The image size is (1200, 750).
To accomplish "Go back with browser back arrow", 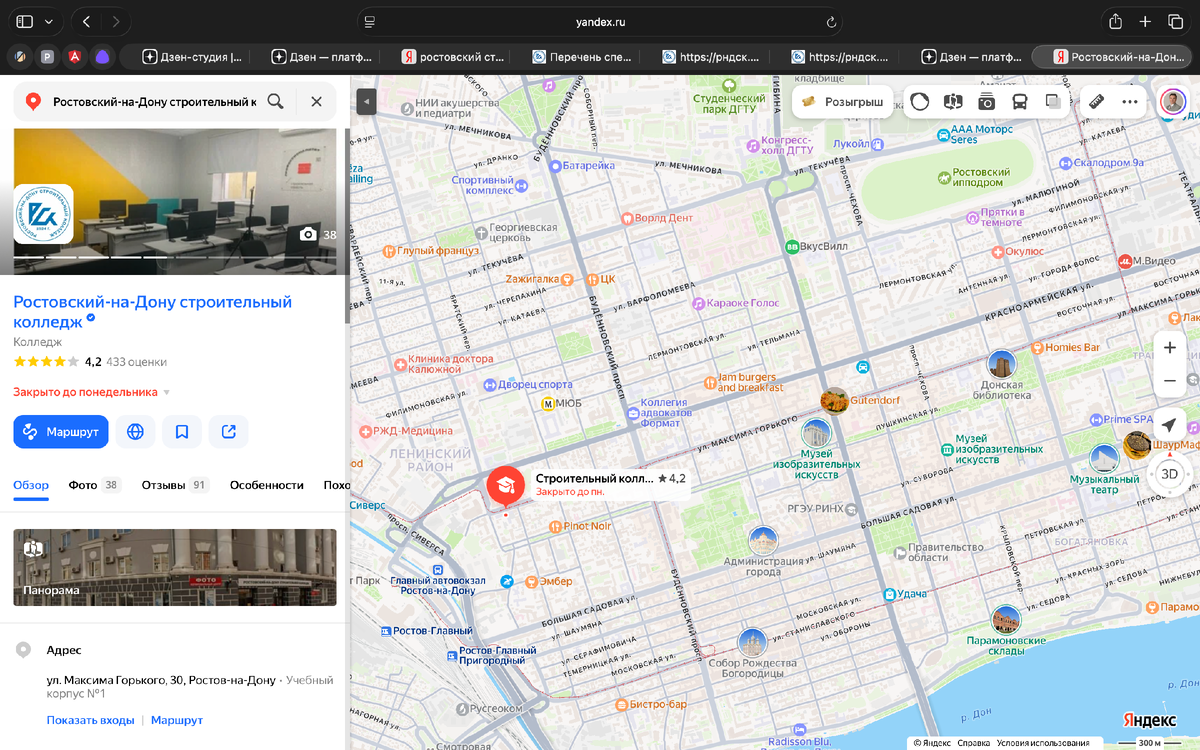I will click(x=86, y=21).
